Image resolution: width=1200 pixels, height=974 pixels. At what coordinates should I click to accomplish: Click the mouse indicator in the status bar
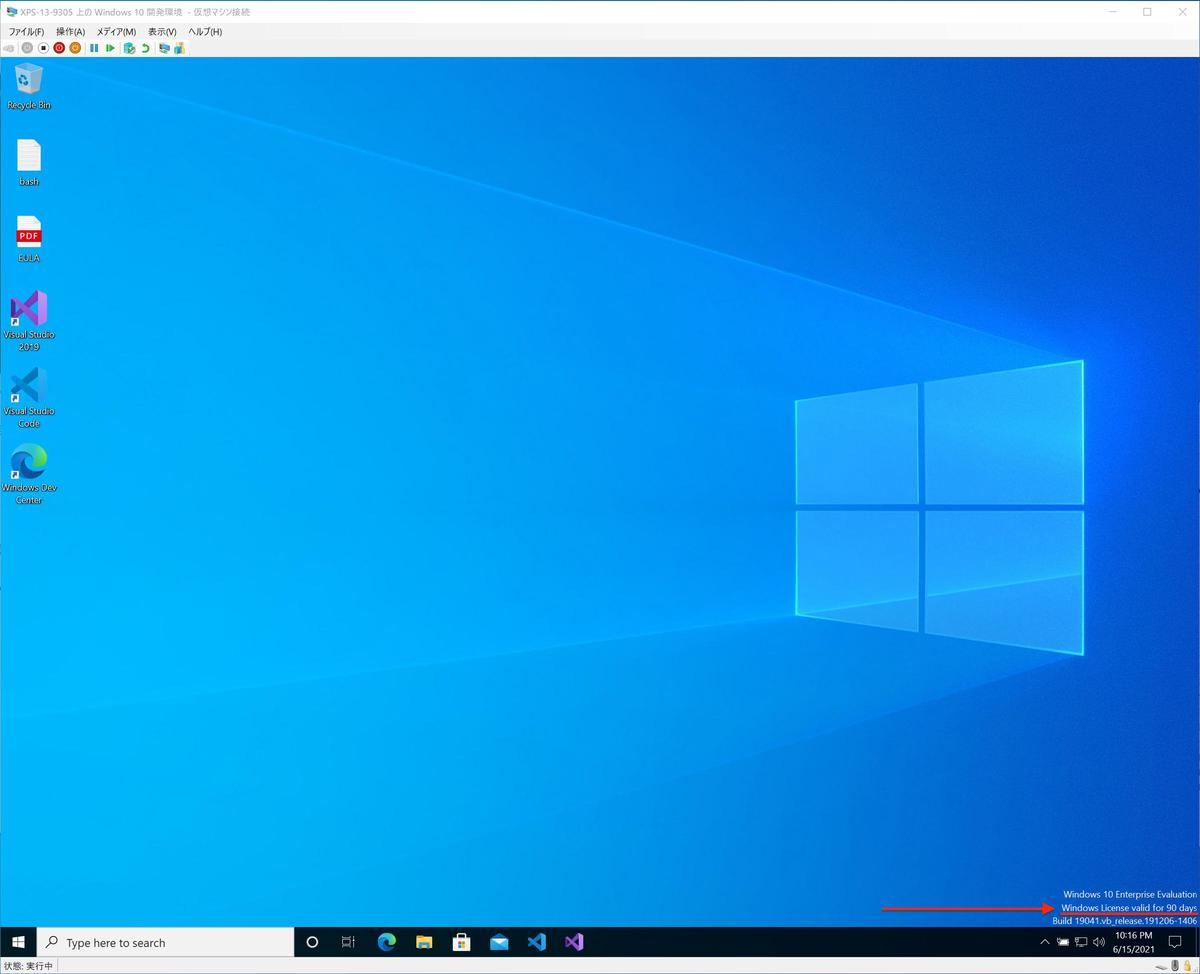[1174, 966]
